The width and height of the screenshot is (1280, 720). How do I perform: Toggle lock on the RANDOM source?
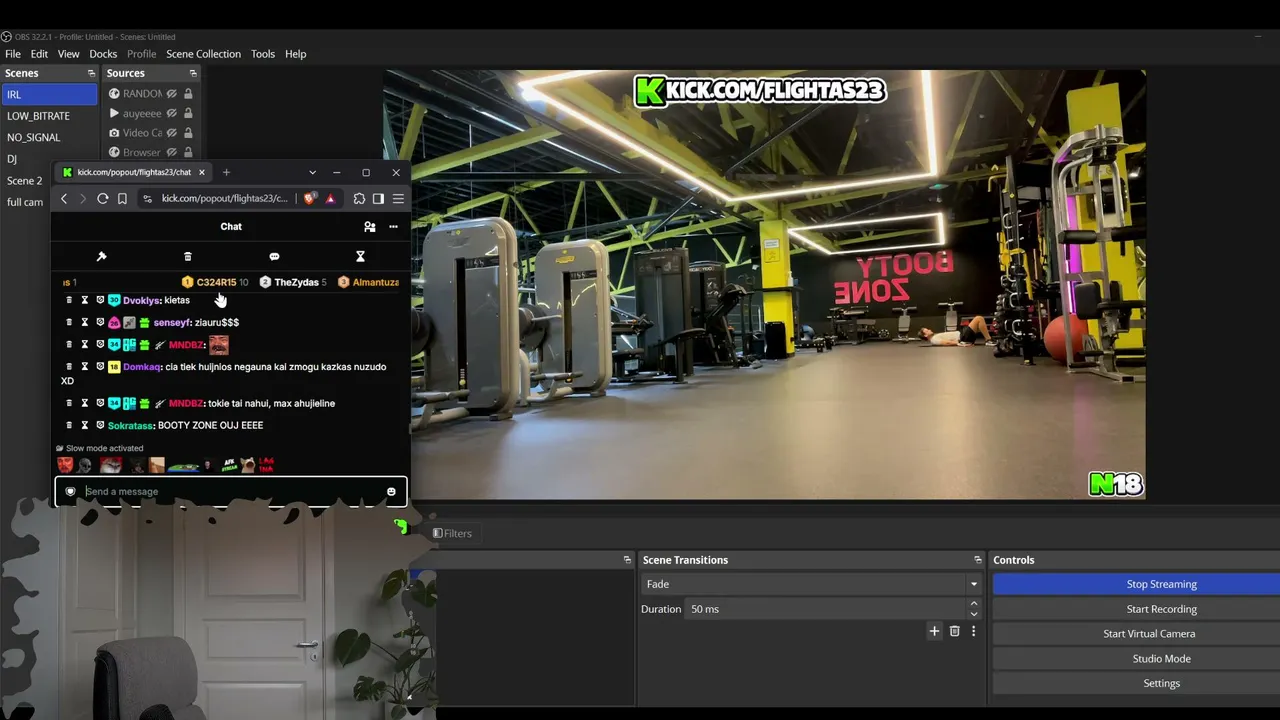tap(188, 94)
